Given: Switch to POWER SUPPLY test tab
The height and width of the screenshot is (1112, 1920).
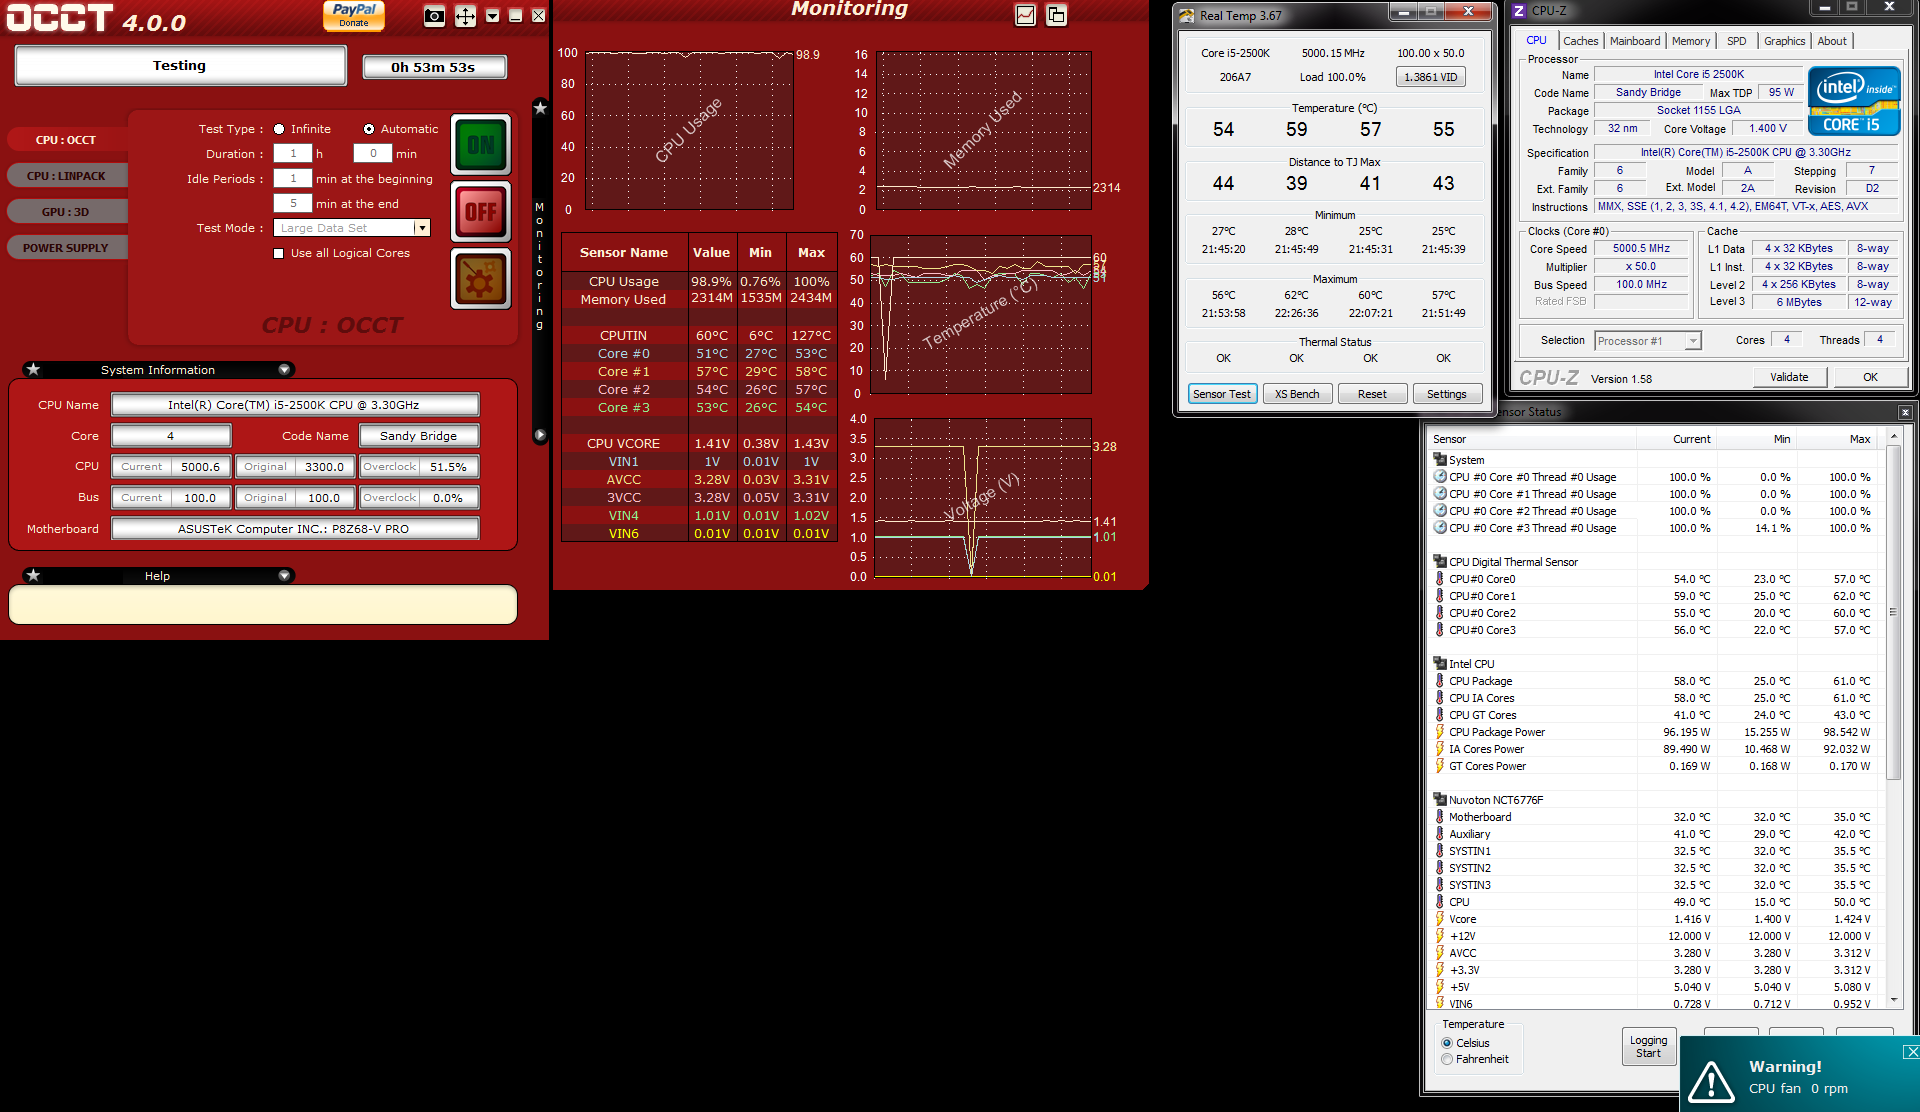Looking at the screenshot, I should tap(66, 248).
